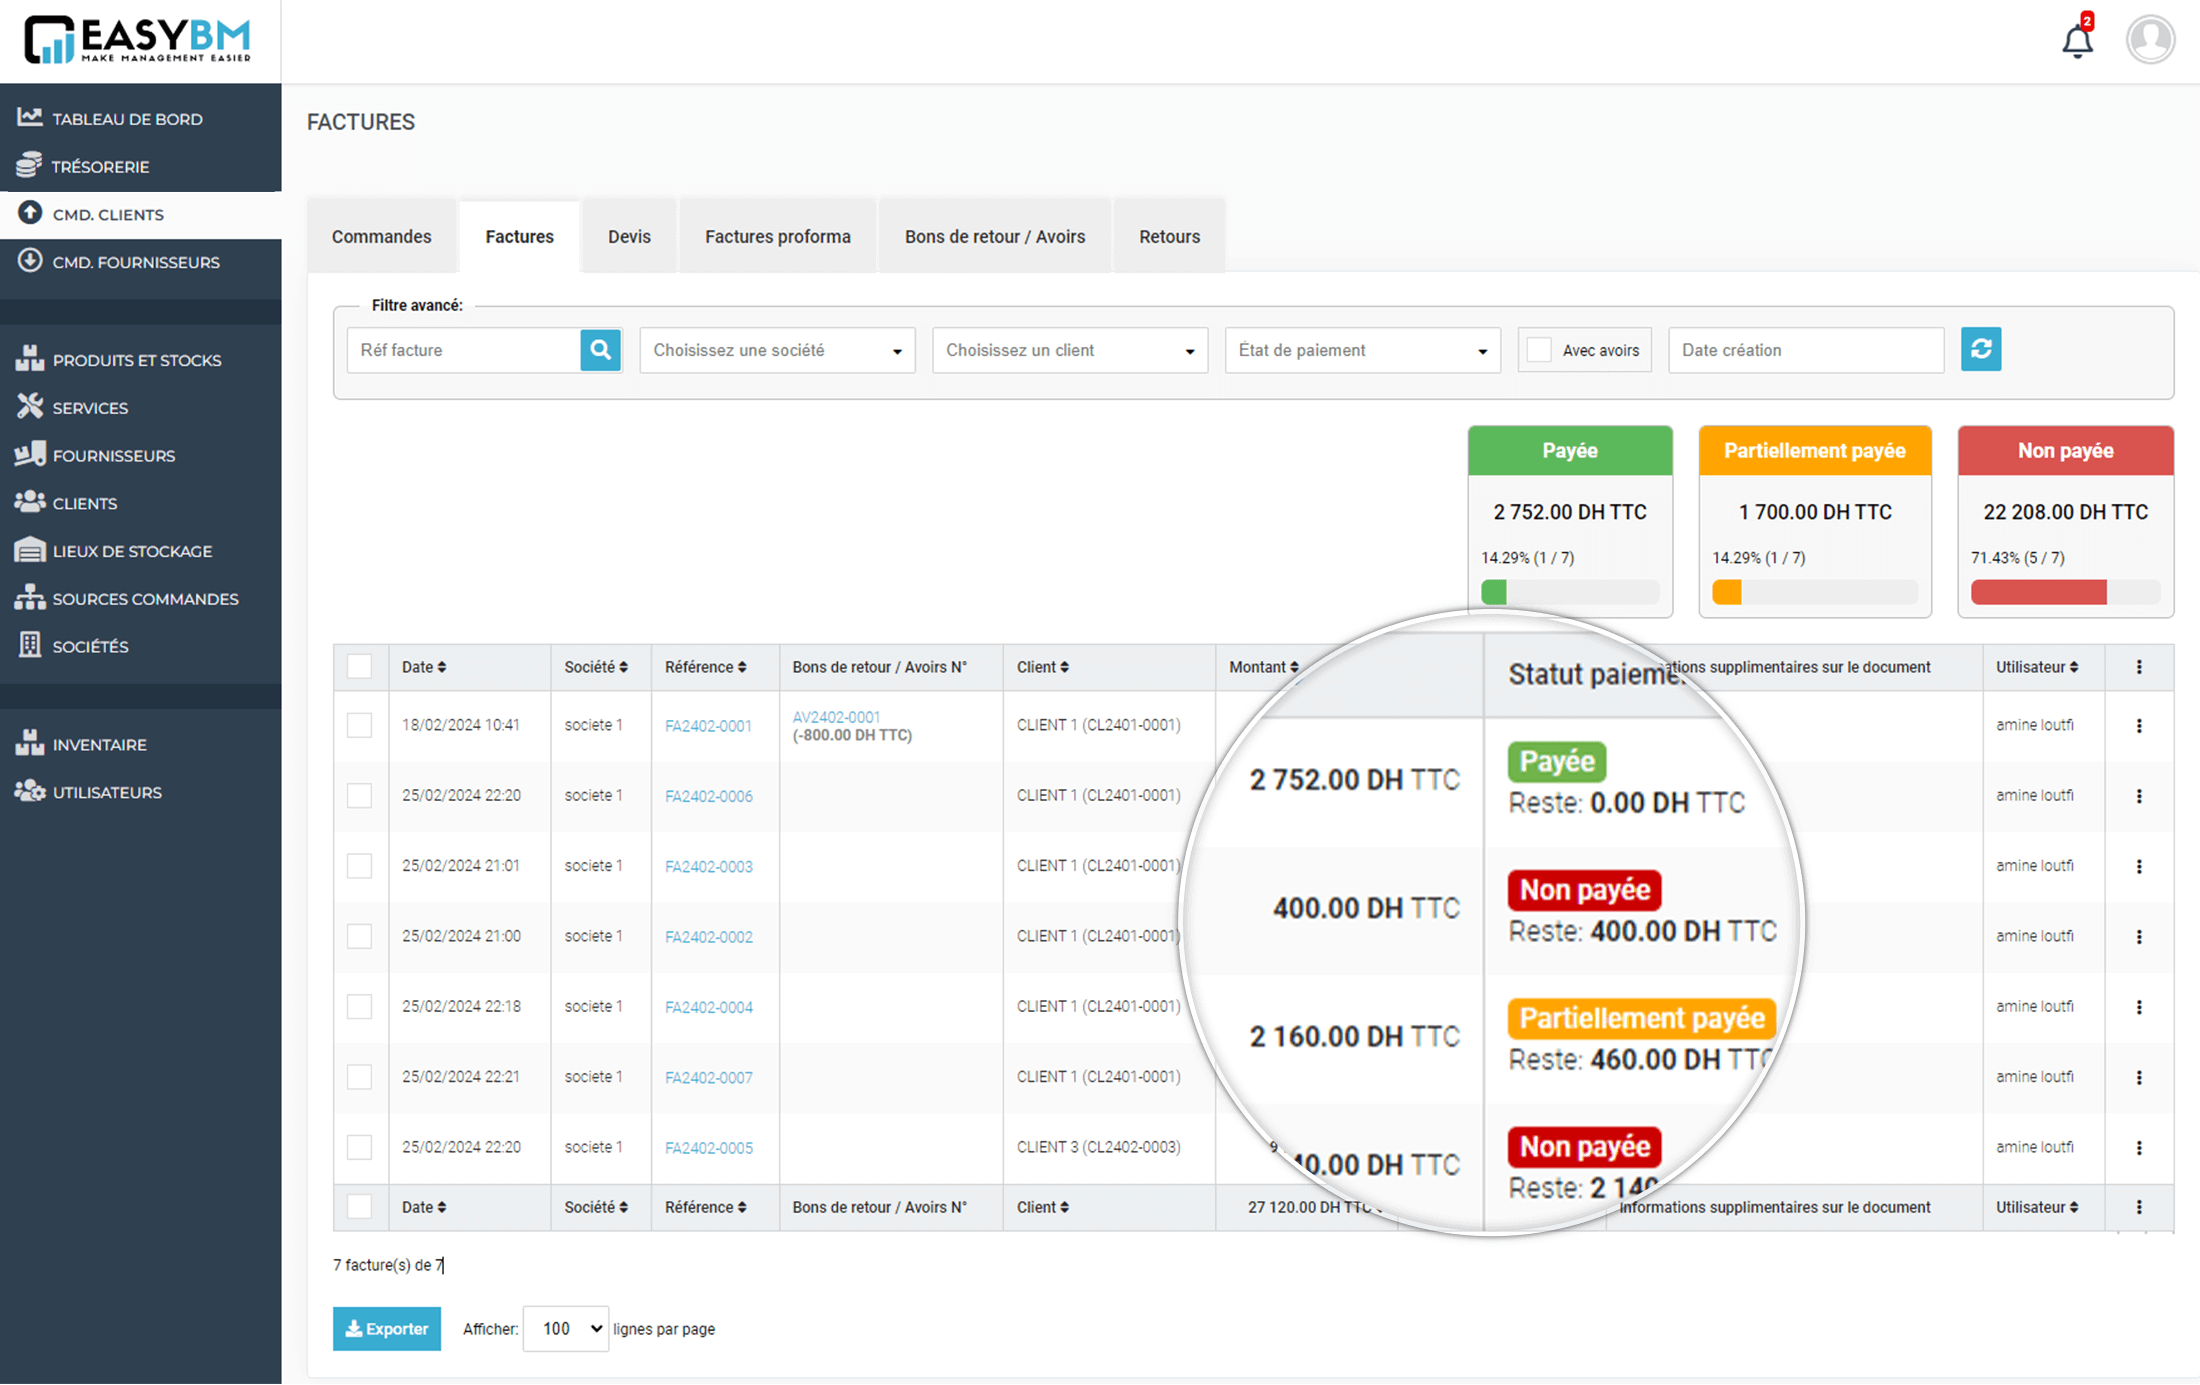Open the Choisissez une société dropdown
The height and width of the screenshot is (1385, 2200).
click(x=777, y=350)
